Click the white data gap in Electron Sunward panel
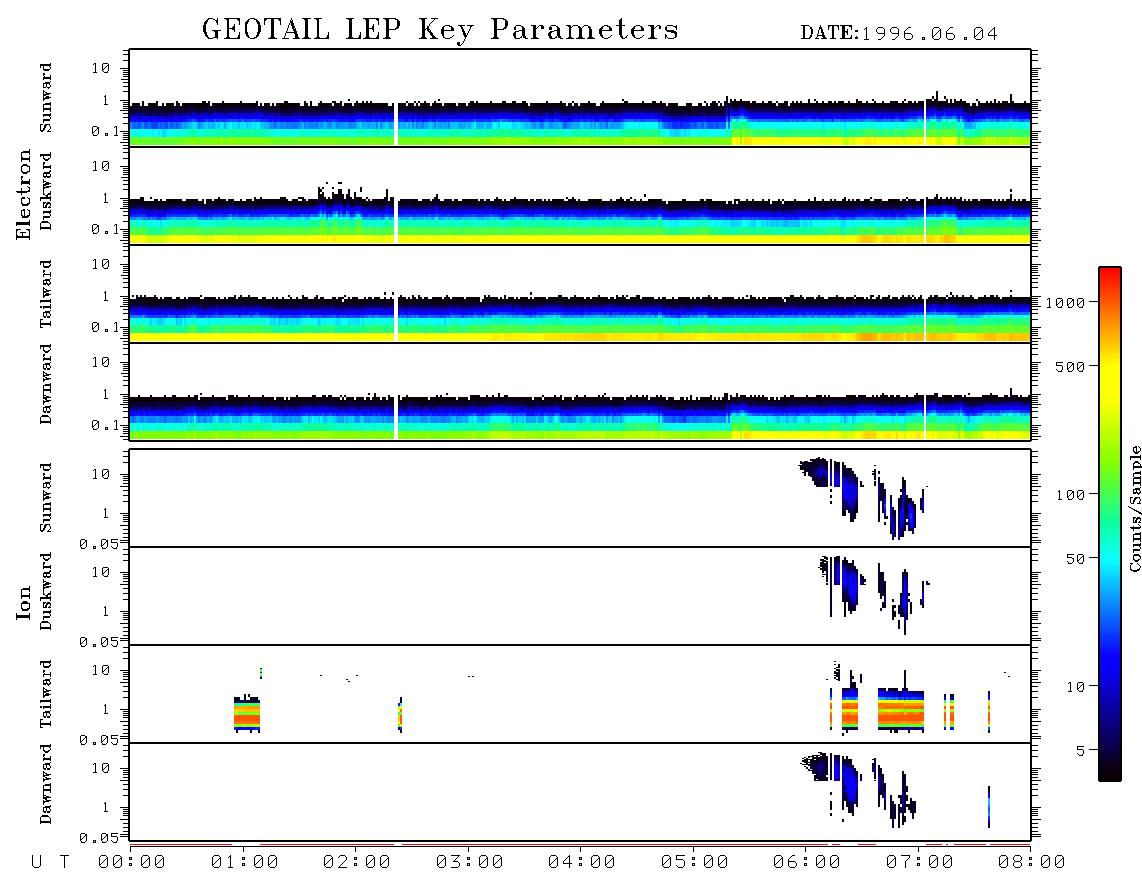Image resolution: width=1142 pixels, height=880 pixels. [395, 124]
